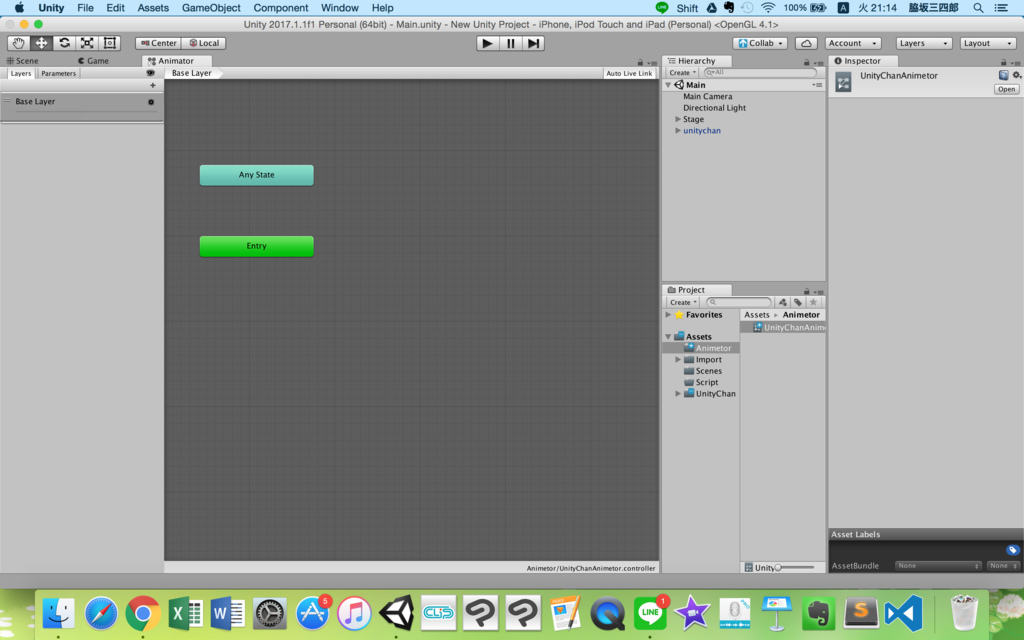Open the asset labels tag icon
Screen dimensions: 1024x640
click(x=1012, y=550)
